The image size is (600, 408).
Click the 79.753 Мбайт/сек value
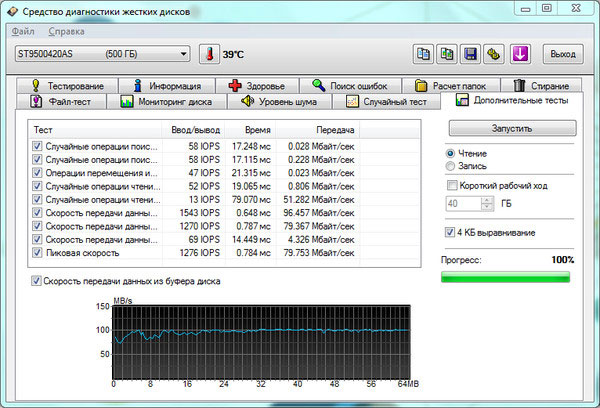point(319,253)
